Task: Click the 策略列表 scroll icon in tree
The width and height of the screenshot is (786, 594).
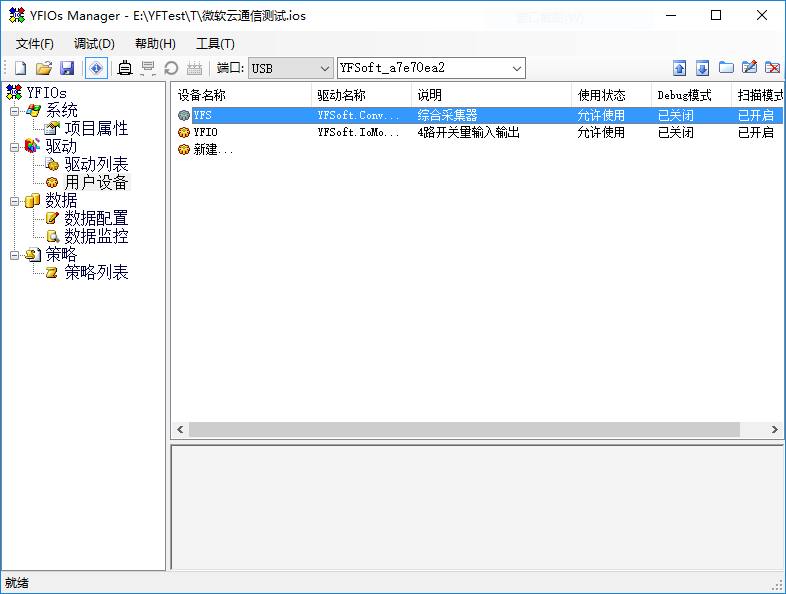Action: [x=52, y=273]
